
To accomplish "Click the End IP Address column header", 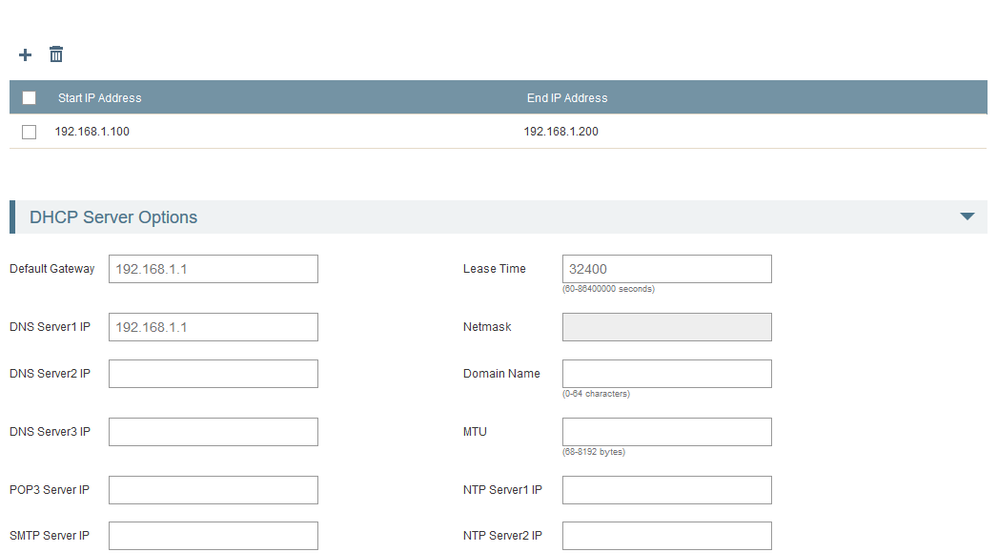I will [567, 98].
